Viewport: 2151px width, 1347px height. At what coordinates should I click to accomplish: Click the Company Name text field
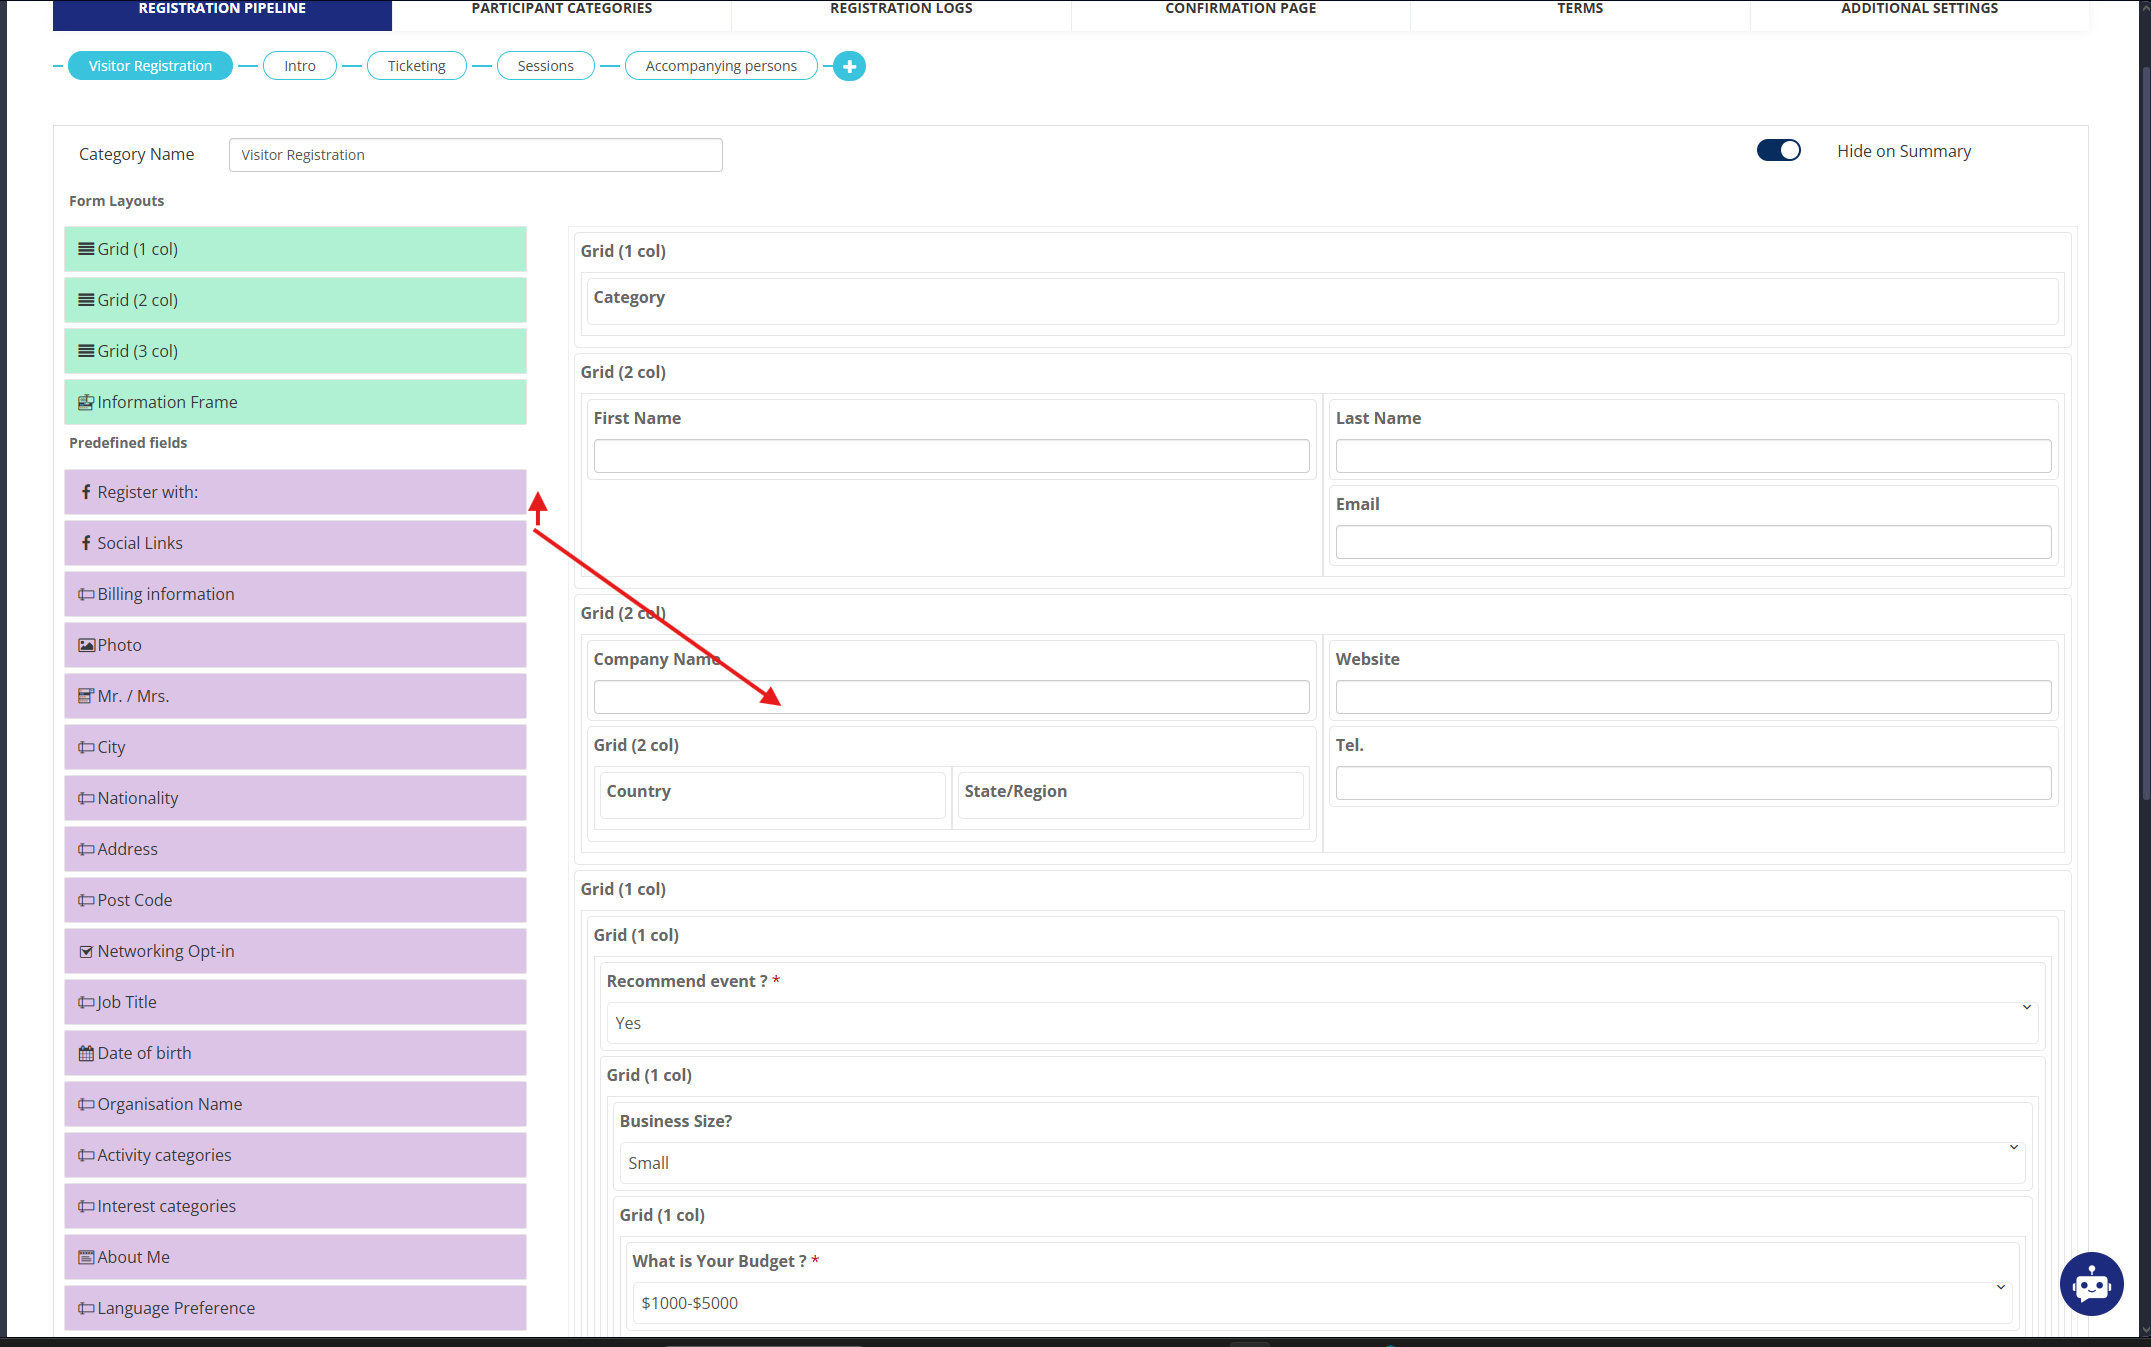[x=950, y=697]
